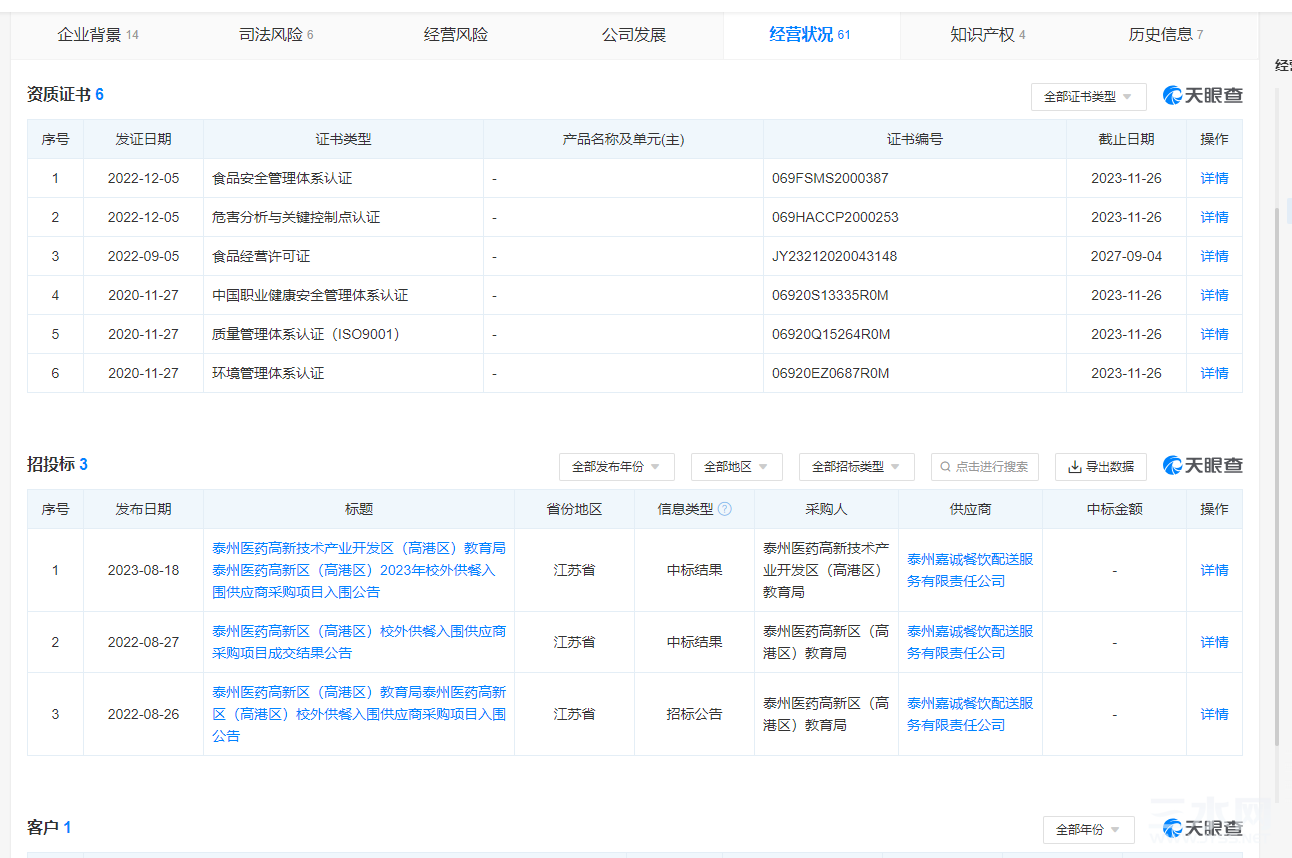Switch to the 企业背景 tab
Image resolution: width=1292 pixels, height=858 pixels.
98,35
